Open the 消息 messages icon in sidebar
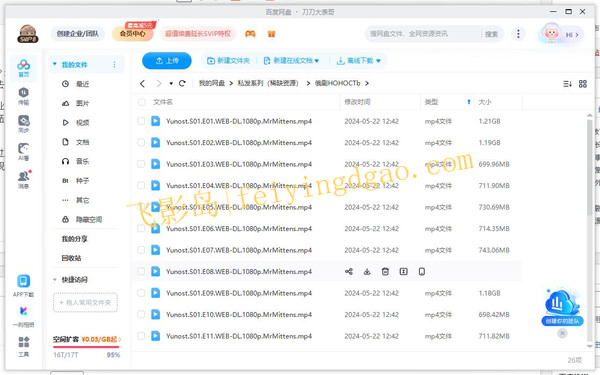The width and height of the screenshot is (600, 375). click(24, 179)
